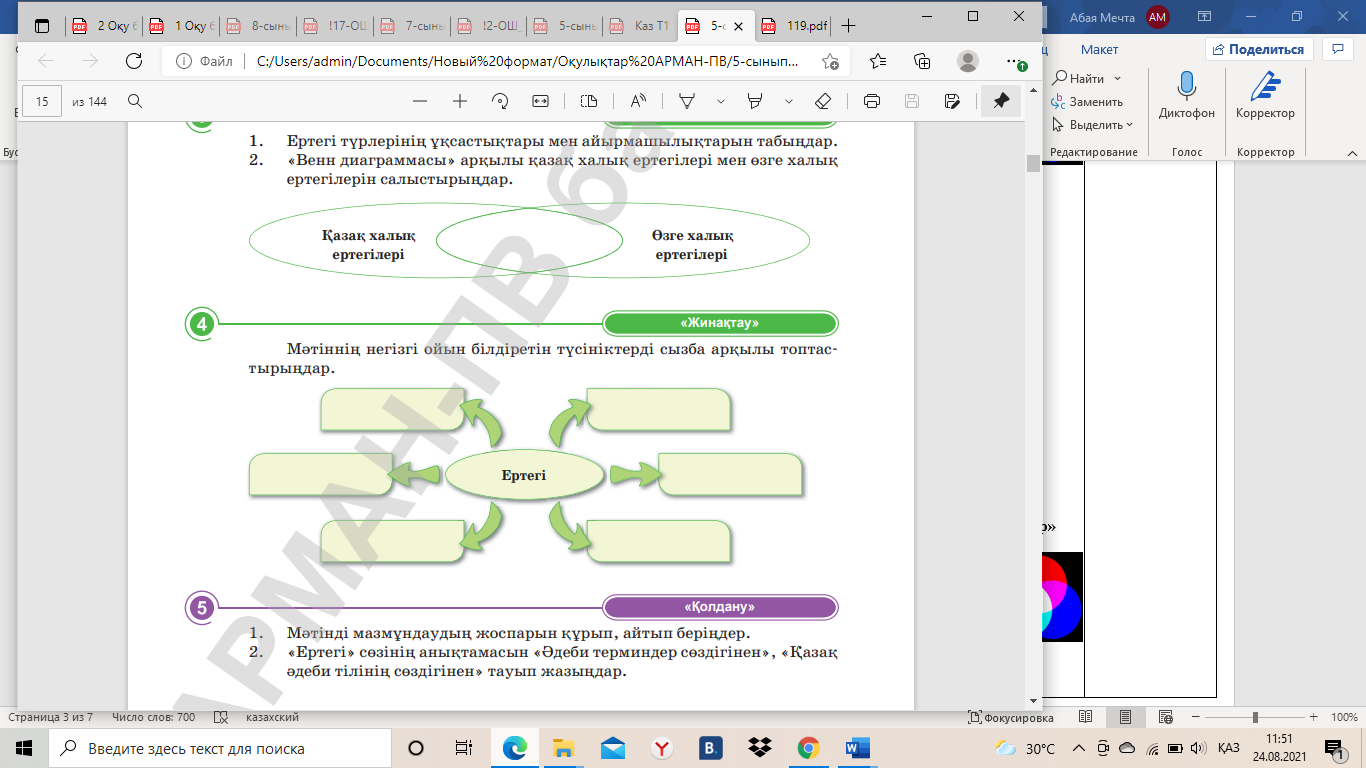Click the Read aloud icon
The width and height of the screenshot is (1366, 768).
point(637,101)
